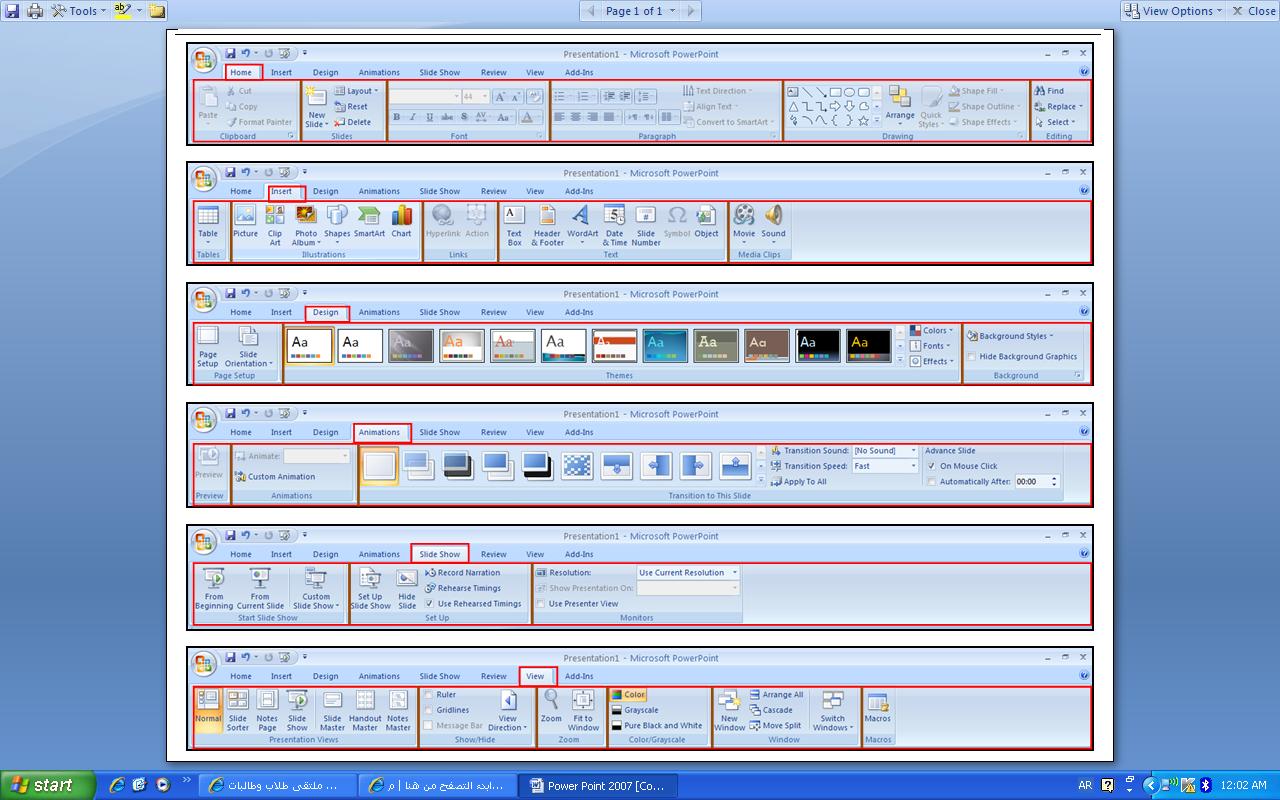Click the Movie icon in Media Clips
The image size is (1280, 800).
[744, 215]
